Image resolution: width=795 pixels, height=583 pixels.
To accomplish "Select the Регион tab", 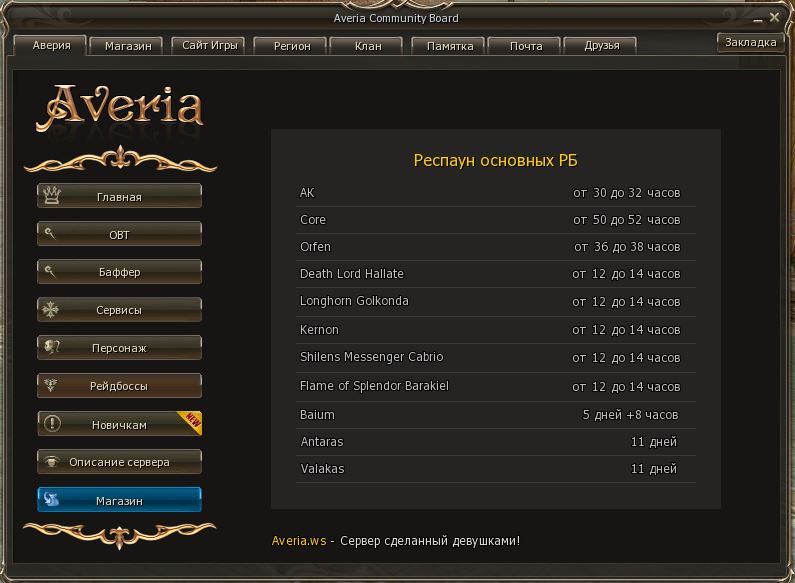I will click(x=291, y=46).
